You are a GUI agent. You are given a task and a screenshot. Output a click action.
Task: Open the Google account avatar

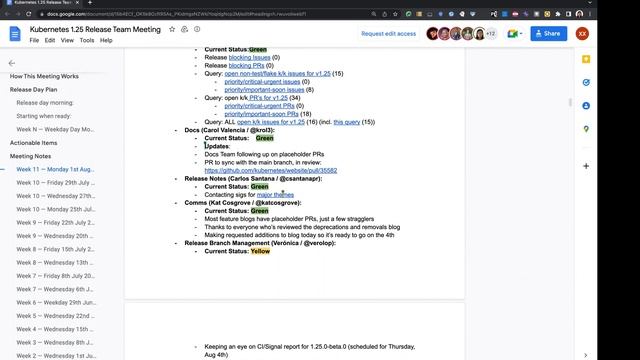(x=582, y=33)
